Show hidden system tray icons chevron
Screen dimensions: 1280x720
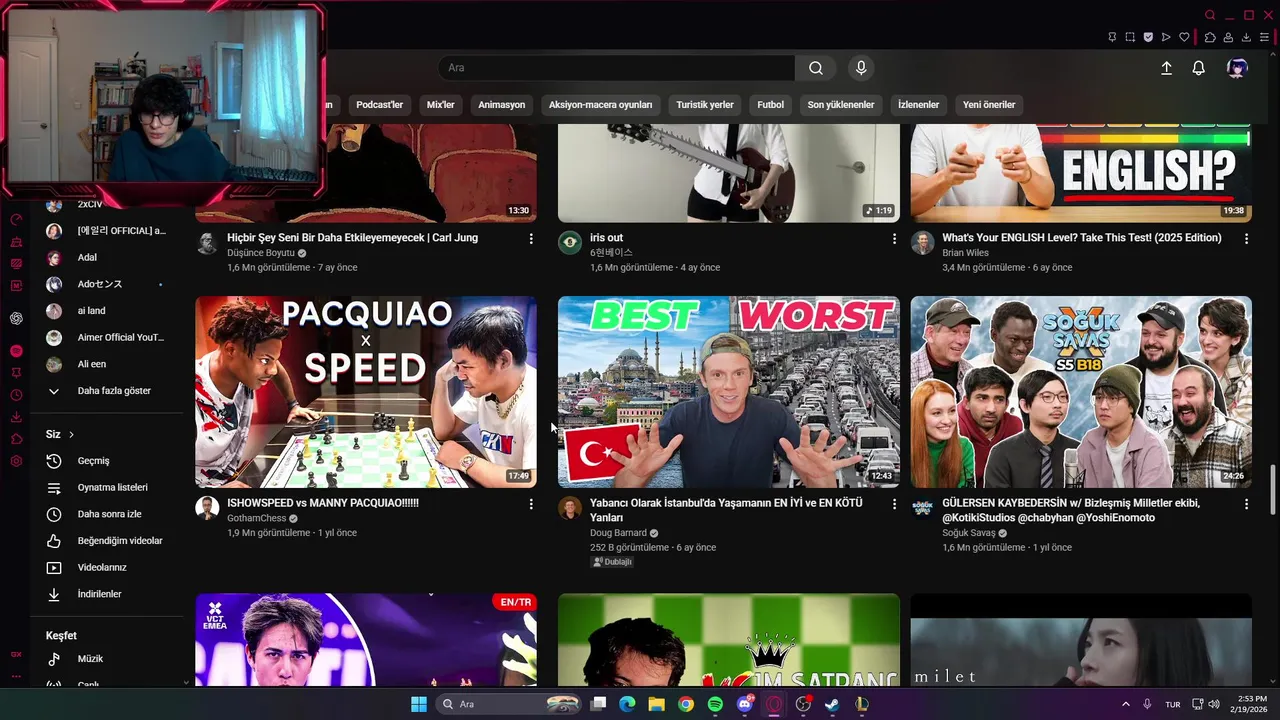[x=1126, y=704]
